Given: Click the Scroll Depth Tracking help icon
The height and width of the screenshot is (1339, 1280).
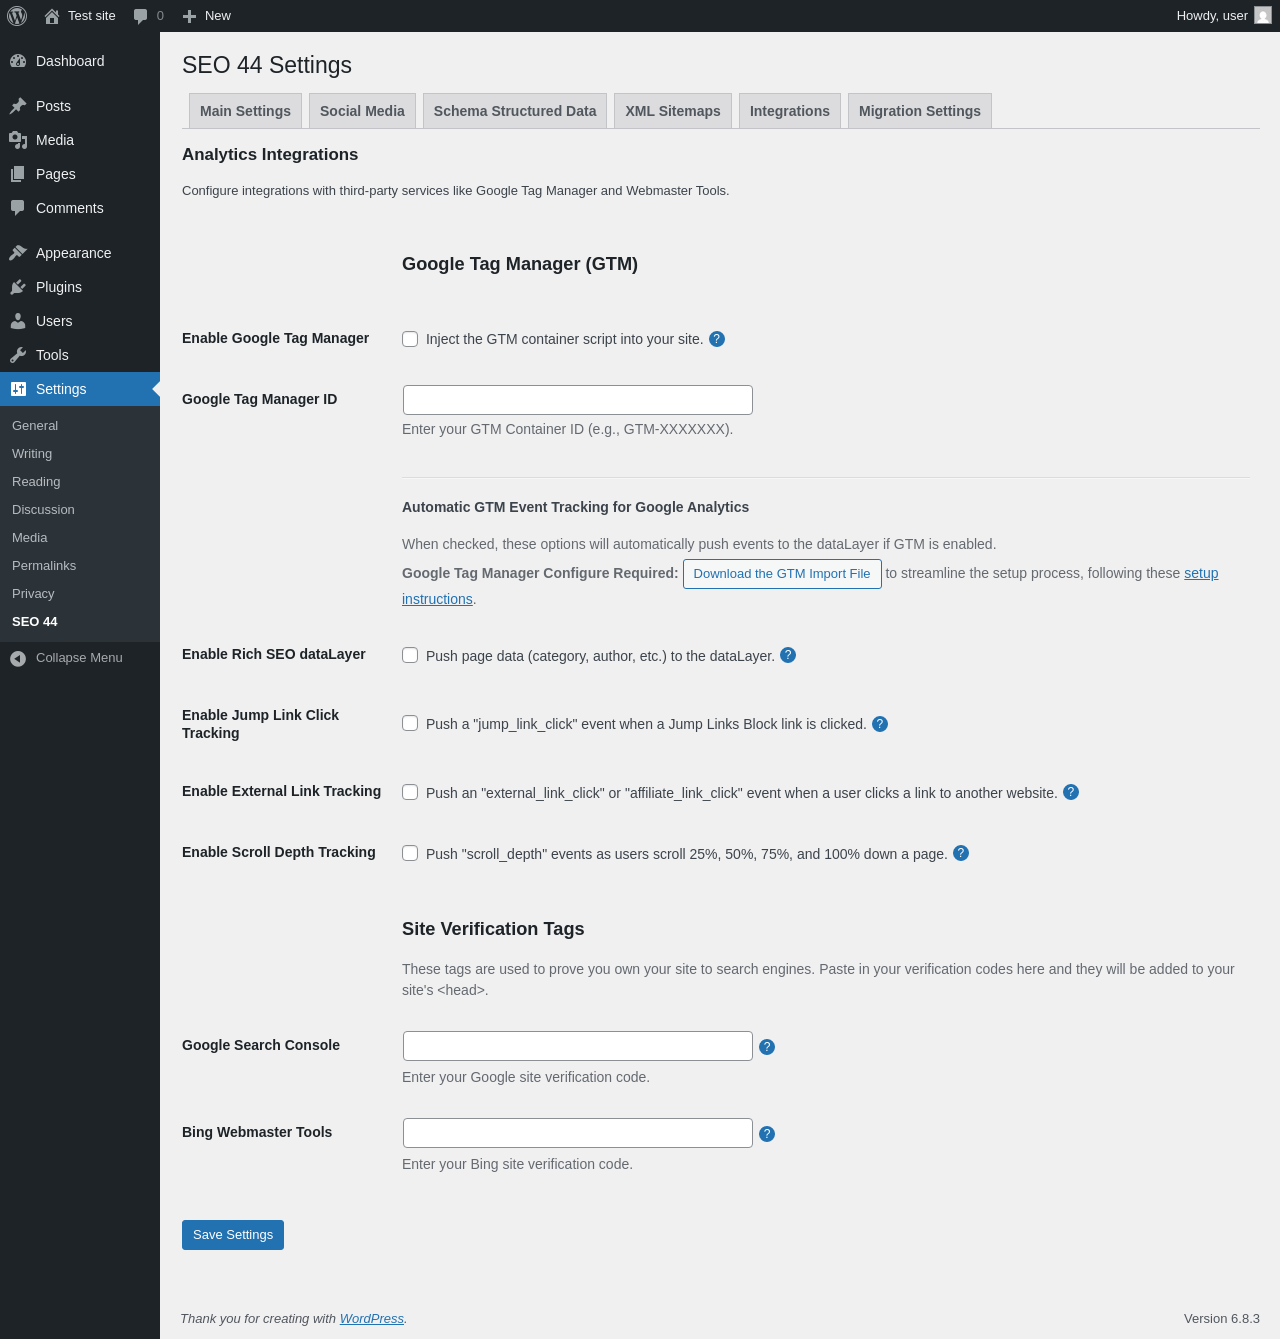Looking at the screenshot, I should (961, 853).
